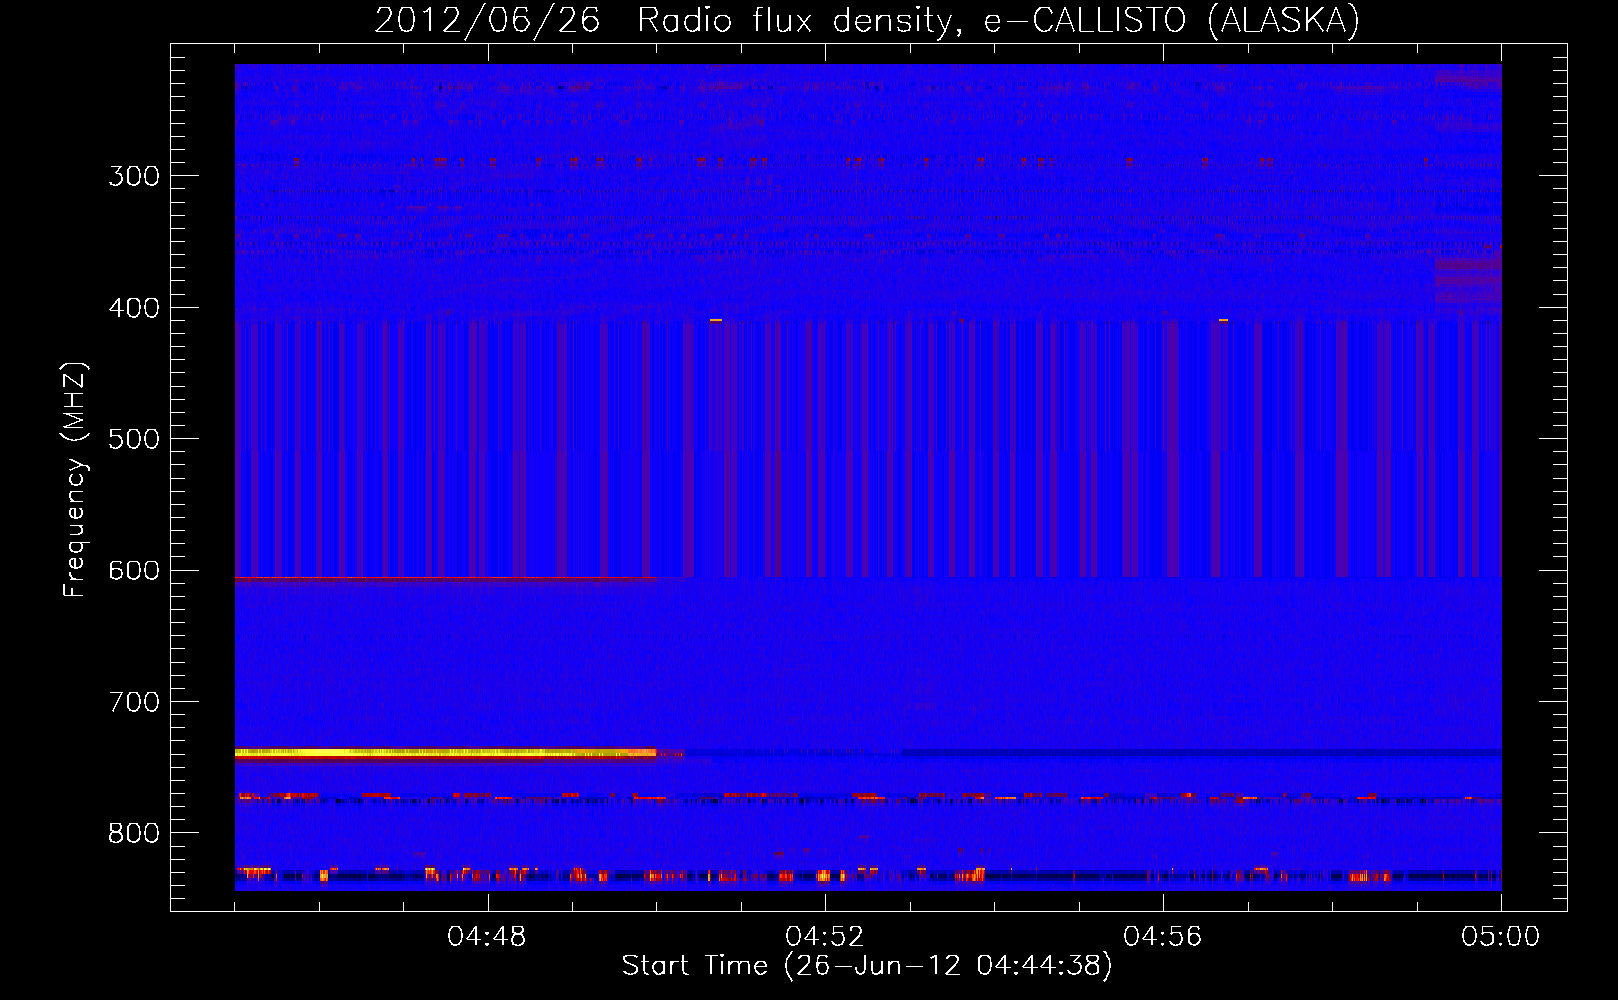The height and width of the screenshot is (1000, 1618).
Task: Click the 300 frequency tick label
Action: click(x=134, y=176)
